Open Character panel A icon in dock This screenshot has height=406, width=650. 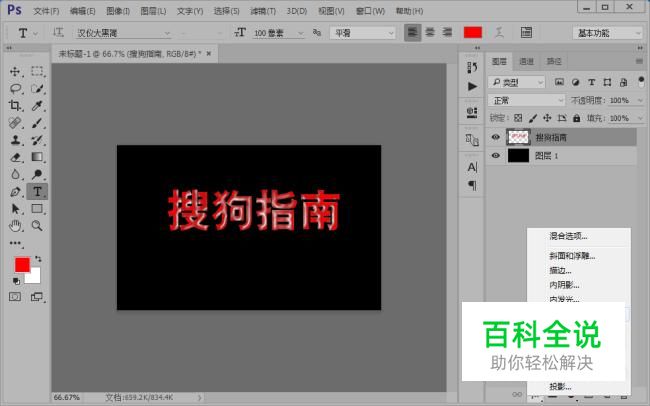[472, 167]
